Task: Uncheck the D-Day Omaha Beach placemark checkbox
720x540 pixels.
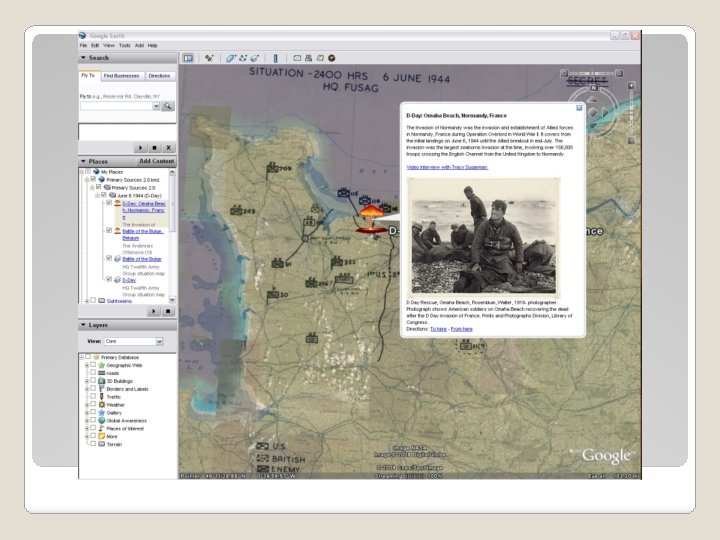Action: [x=109, y=202]
